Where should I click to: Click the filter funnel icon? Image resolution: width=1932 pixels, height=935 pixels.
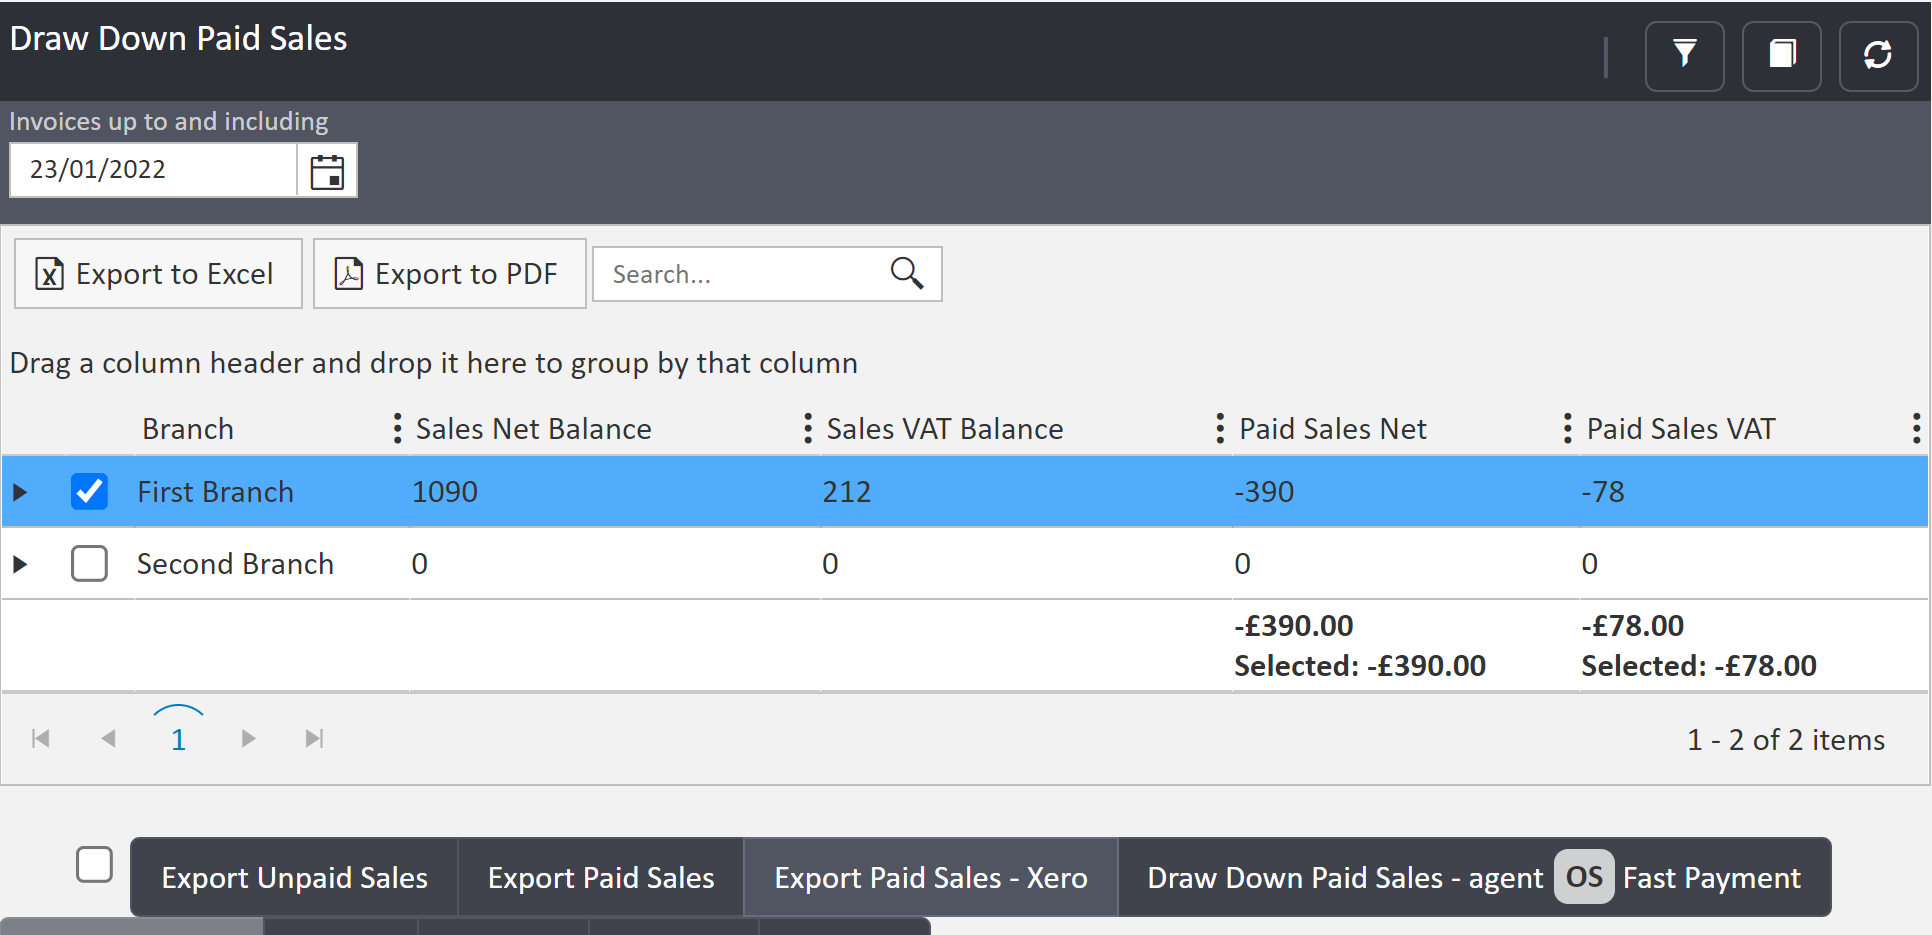[x=1684, y=55]
